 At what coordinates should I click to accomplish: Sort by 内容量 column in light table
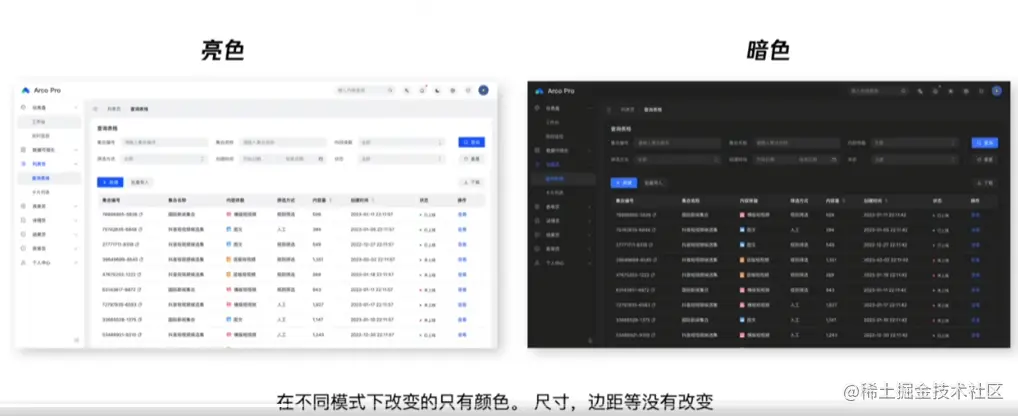[x=332, y=201]
